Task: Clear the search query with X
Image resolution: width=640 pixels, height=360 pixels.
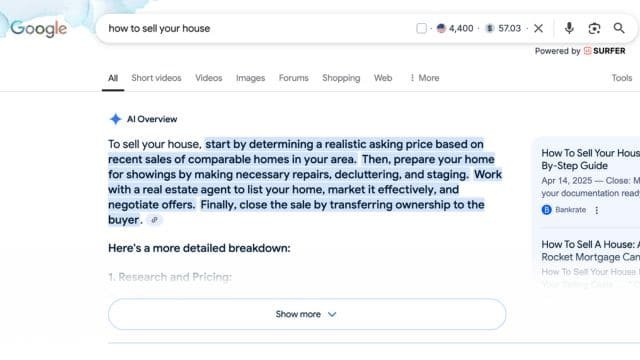Action: pos(538,28)
